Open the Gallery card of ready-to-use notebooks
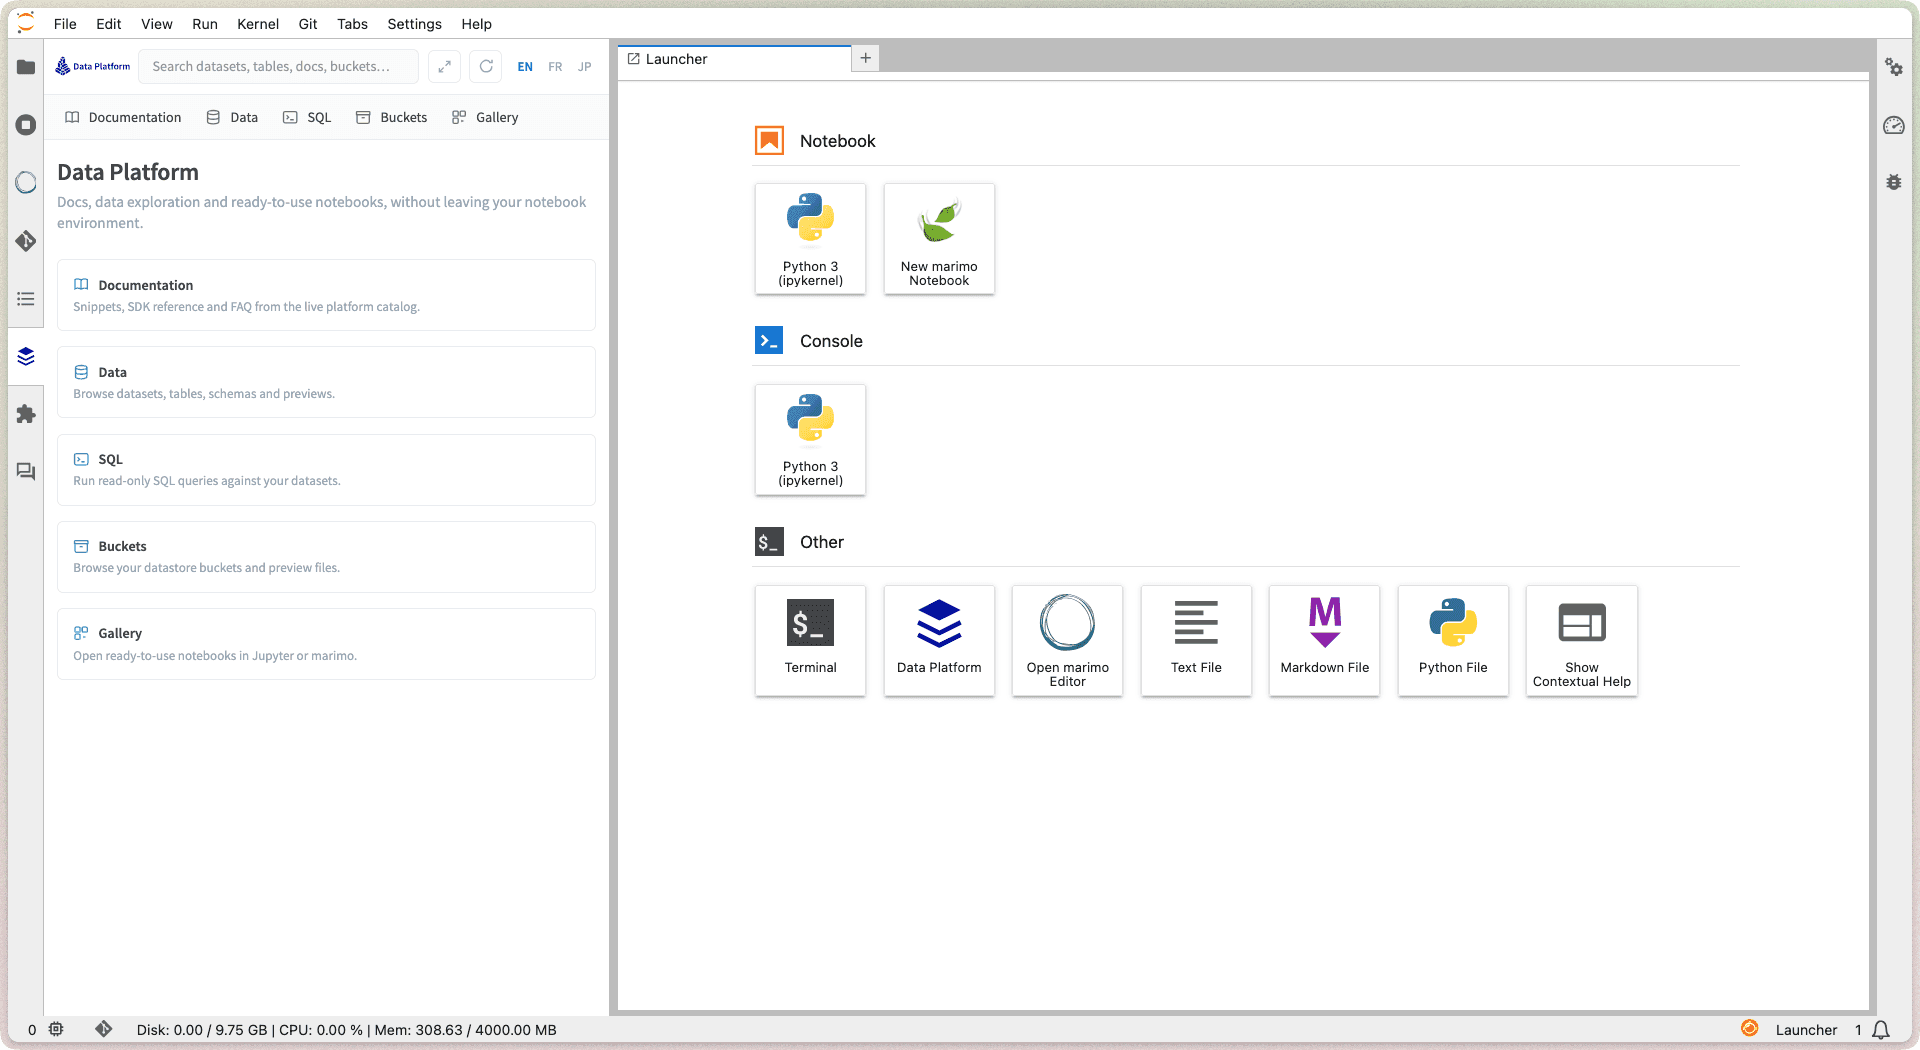This screenshot has width=1920, height=1050. [x=326, y=644]
